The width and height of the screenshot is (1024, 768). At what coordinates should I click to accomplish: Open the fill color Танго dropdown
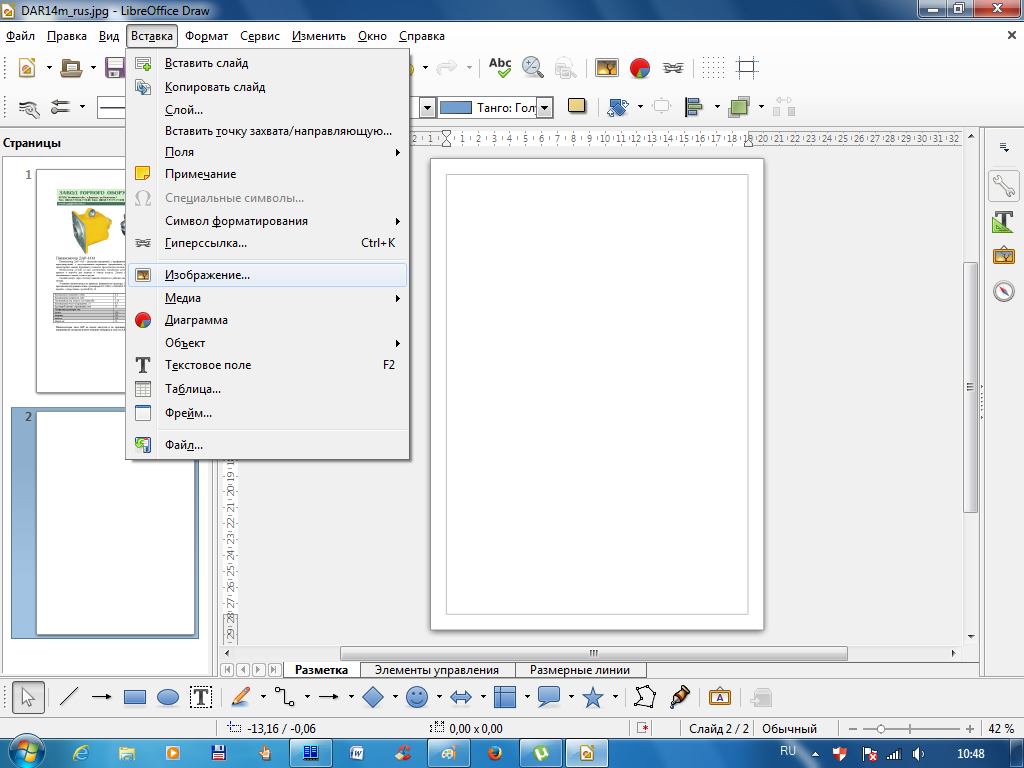[544, 108]
